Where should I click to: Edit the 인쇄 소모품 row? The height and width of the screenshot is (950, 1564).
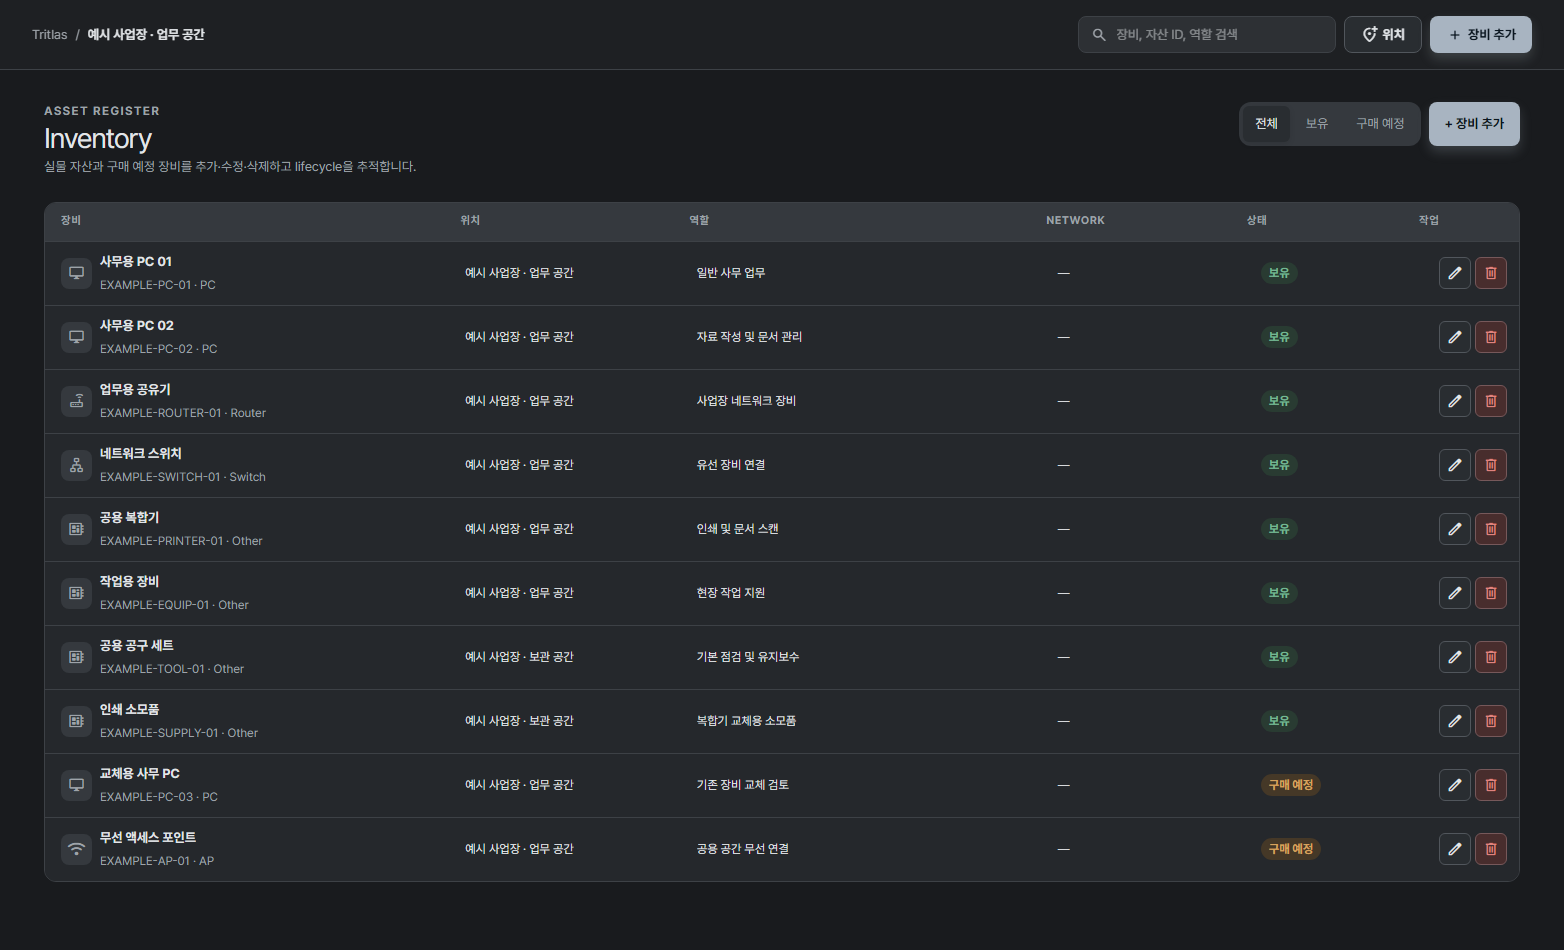coord(1455,721)
